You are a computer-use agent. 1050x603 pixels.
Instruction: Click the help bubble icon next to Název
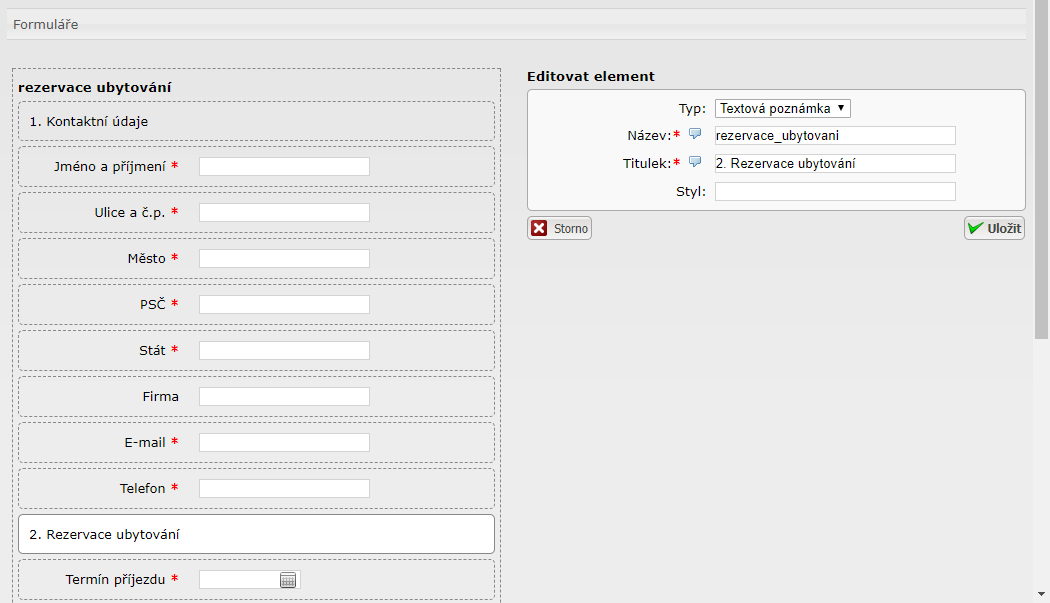pos(695,134)
